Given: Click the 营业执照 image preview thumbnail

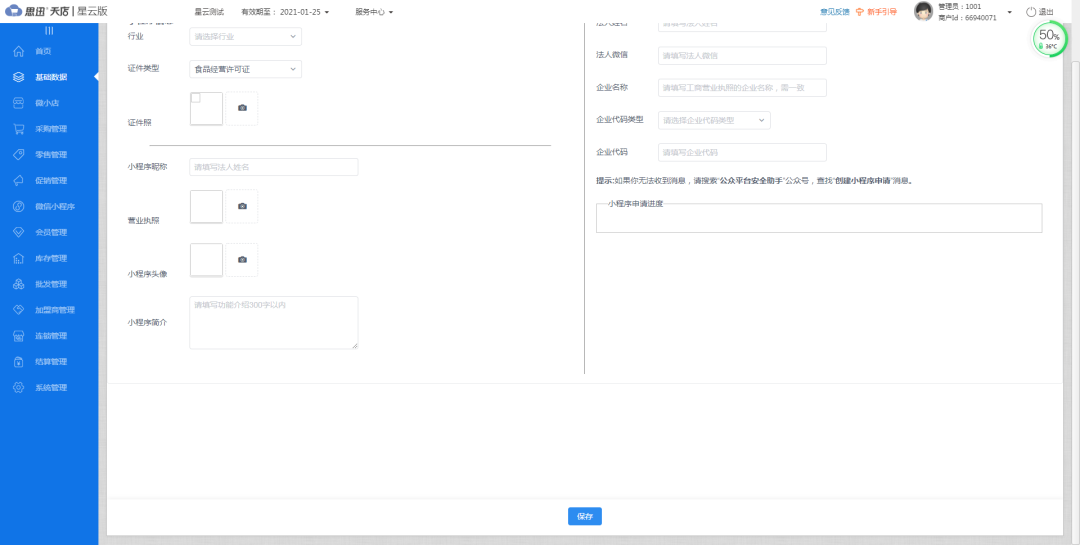Looking at the screenshot, I should pos(206,207).
